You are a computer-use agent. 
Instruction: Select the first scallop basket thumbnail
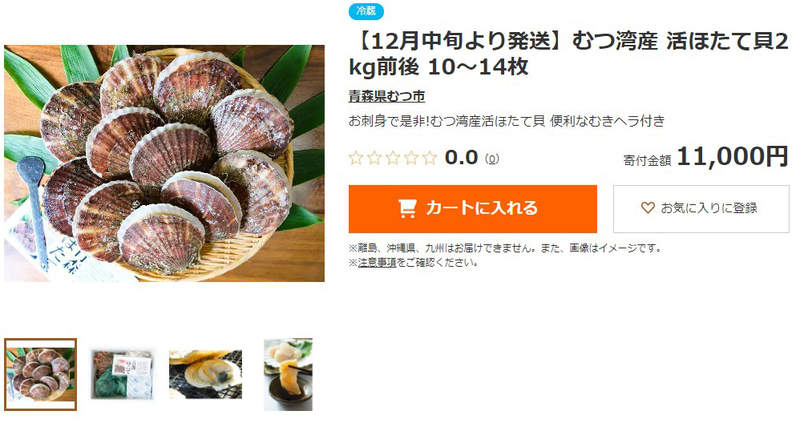click(x=41, y=374)
